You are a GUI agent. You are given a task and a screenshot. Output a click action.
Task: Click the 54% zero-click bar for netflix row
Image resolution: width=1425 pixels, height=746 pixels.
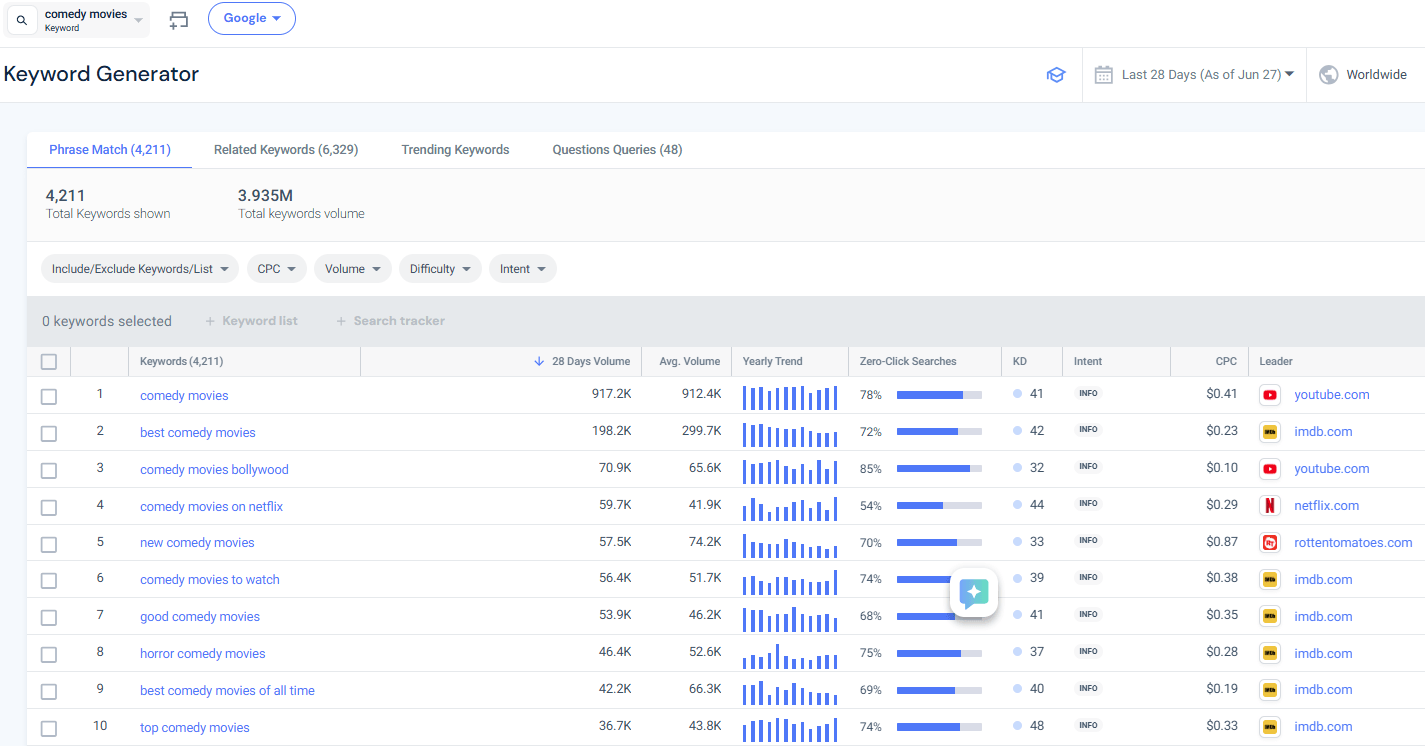(x=939, y=506)
